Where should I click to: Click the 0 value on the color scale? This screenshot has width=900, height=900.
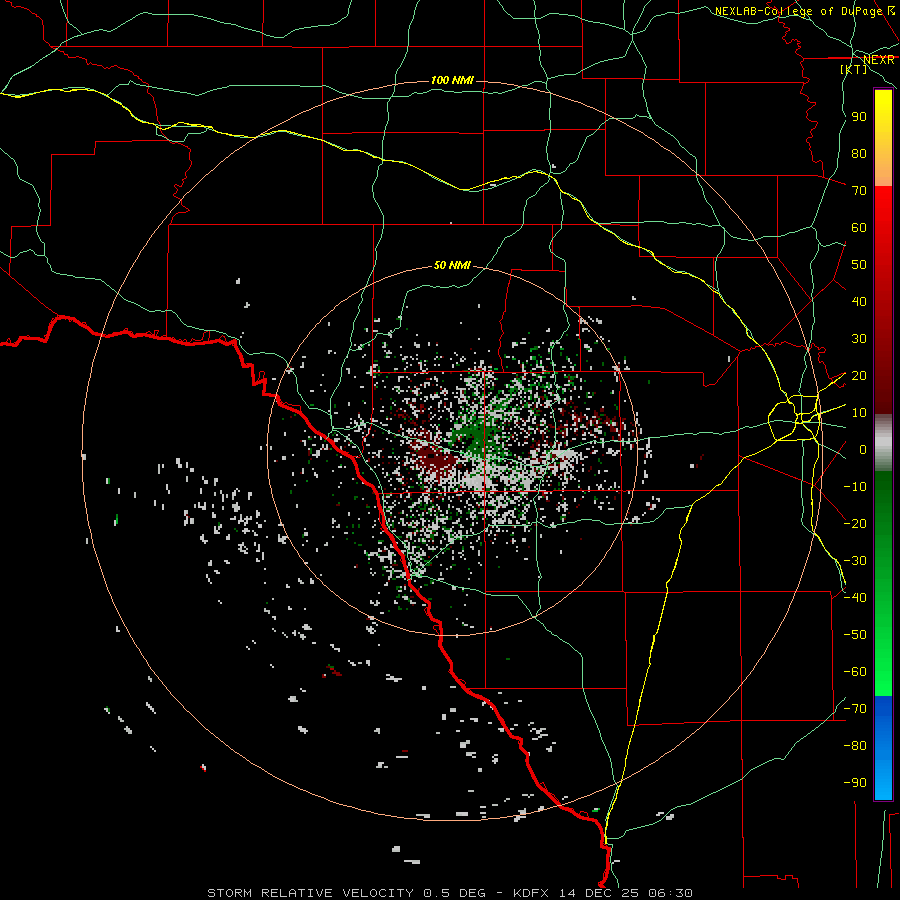(x=863, y=450)
